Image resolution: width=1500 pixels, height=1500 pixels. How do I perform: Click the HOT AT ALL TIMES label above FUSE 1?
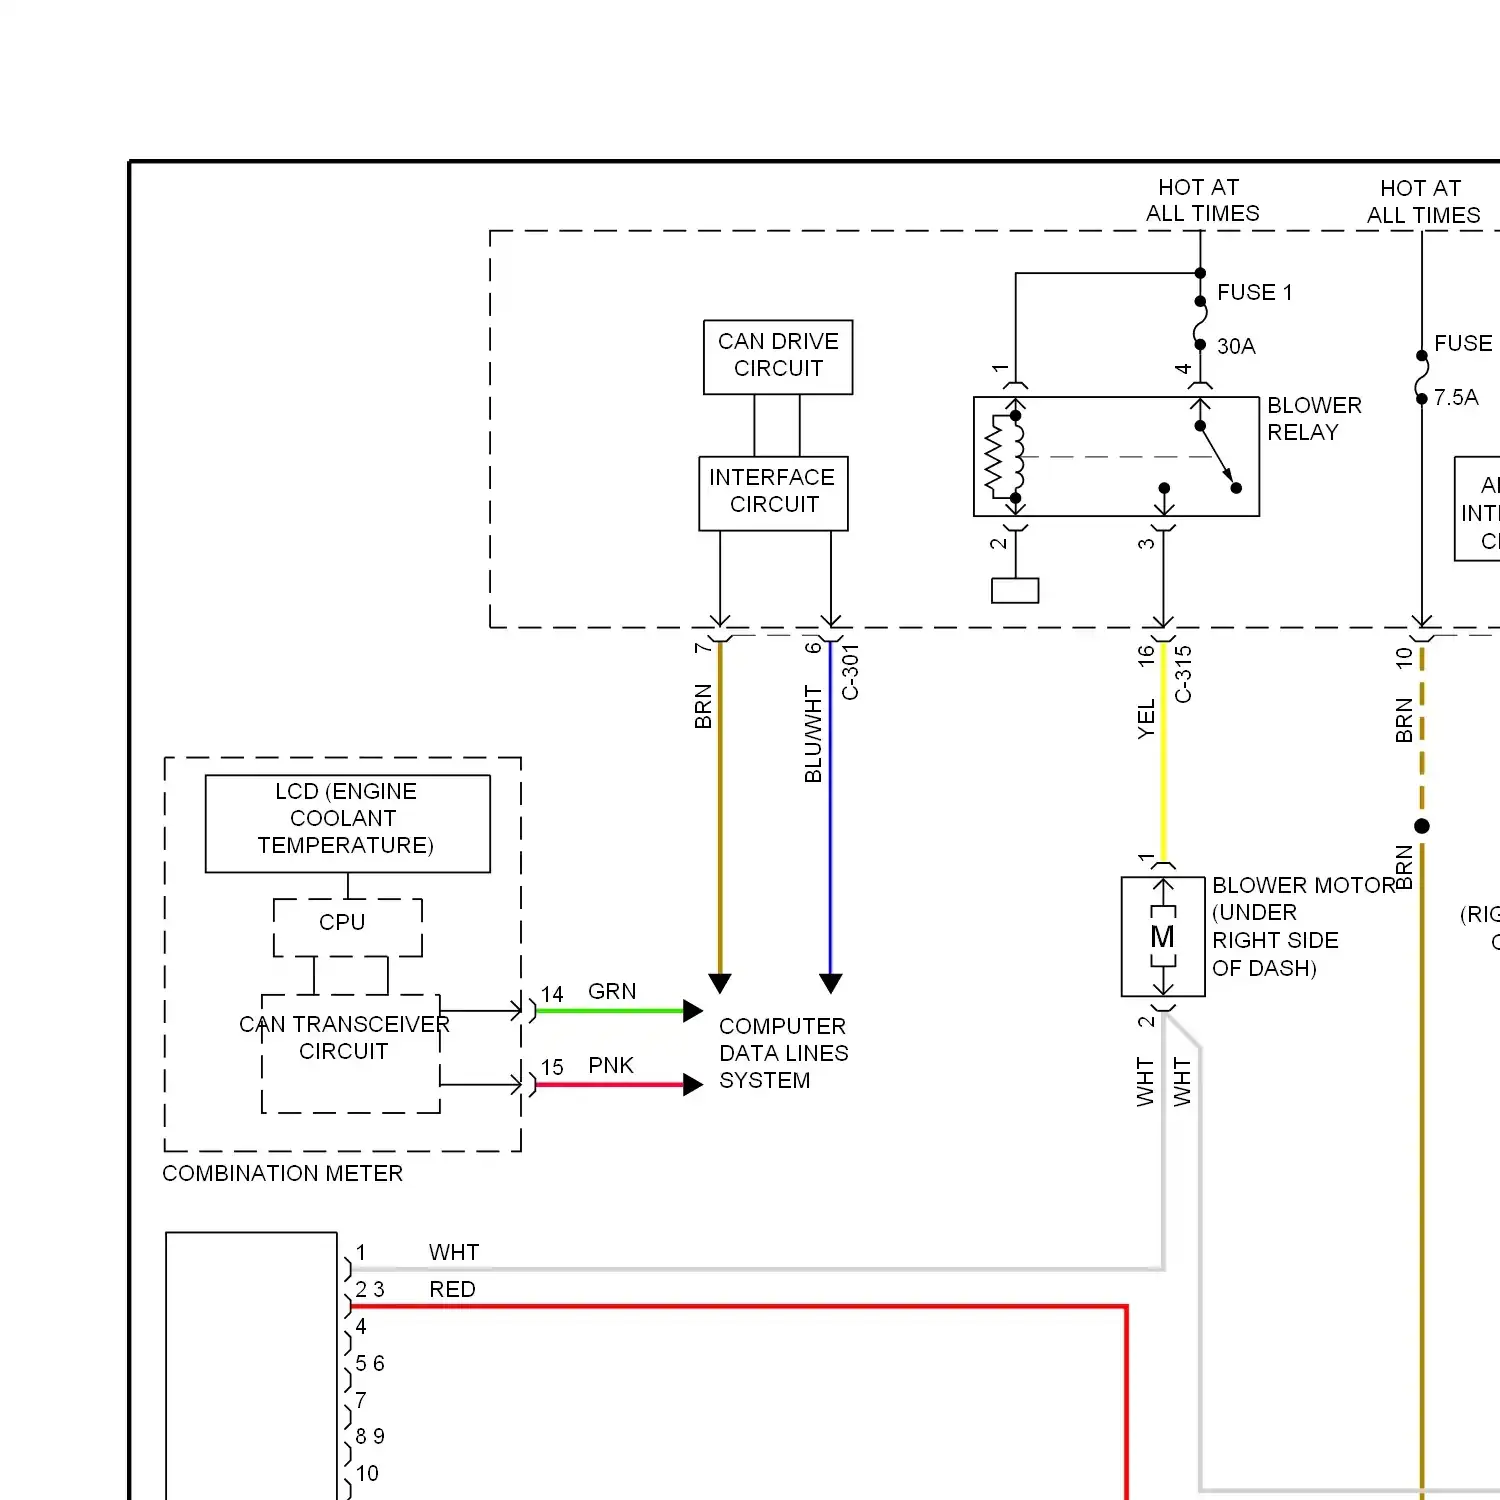1202,200
